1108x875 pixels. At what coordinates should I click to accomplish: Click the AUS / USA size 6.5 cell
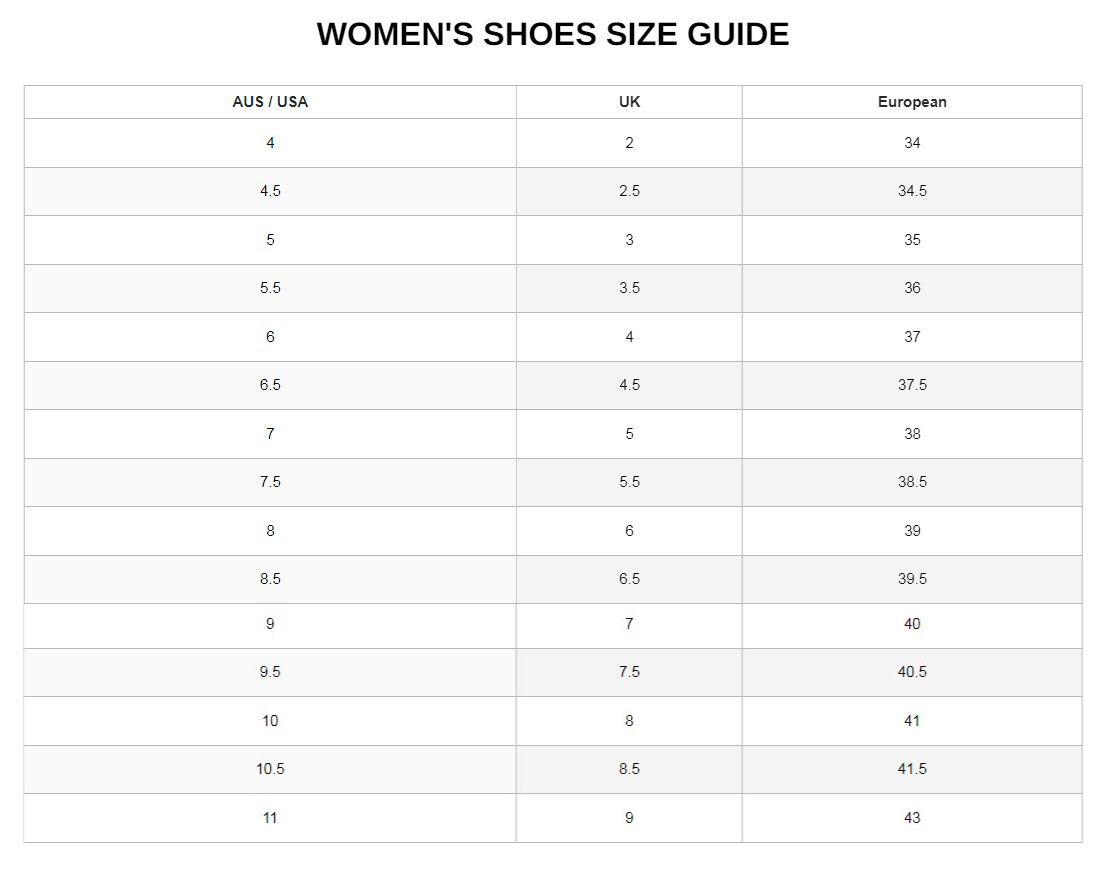tap(270, 385)
